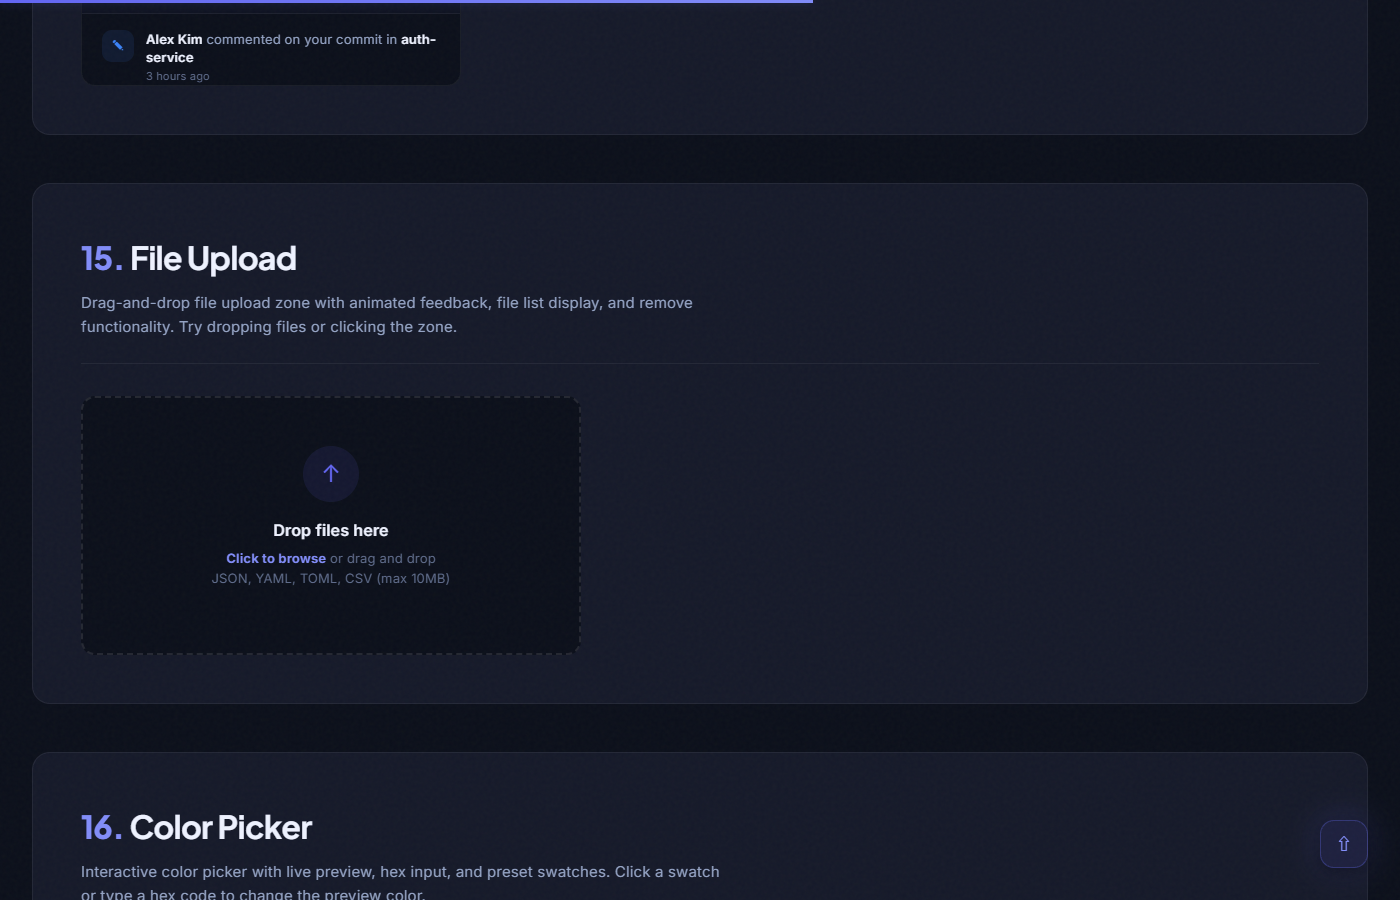Select the 'Alex Kim' name in notification
Image resolution: width=1400 pixels, height=900 pixels.
click(174, 40)
